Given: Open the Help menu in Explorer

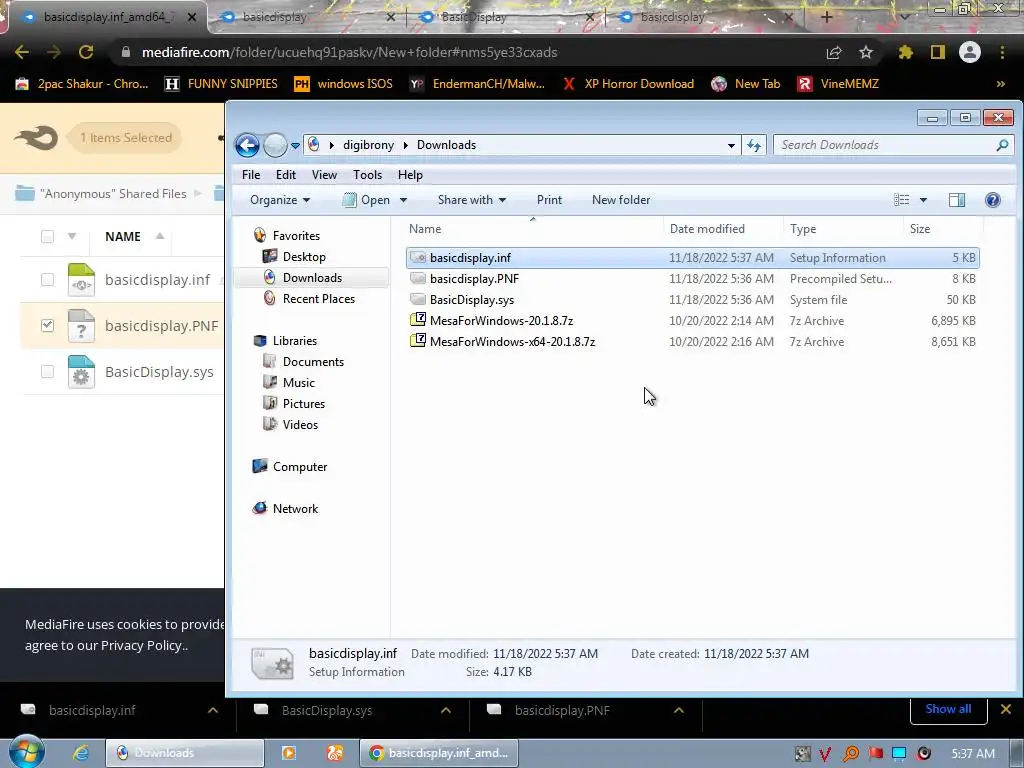Looking at the screenshot, I should coord(410,174).
